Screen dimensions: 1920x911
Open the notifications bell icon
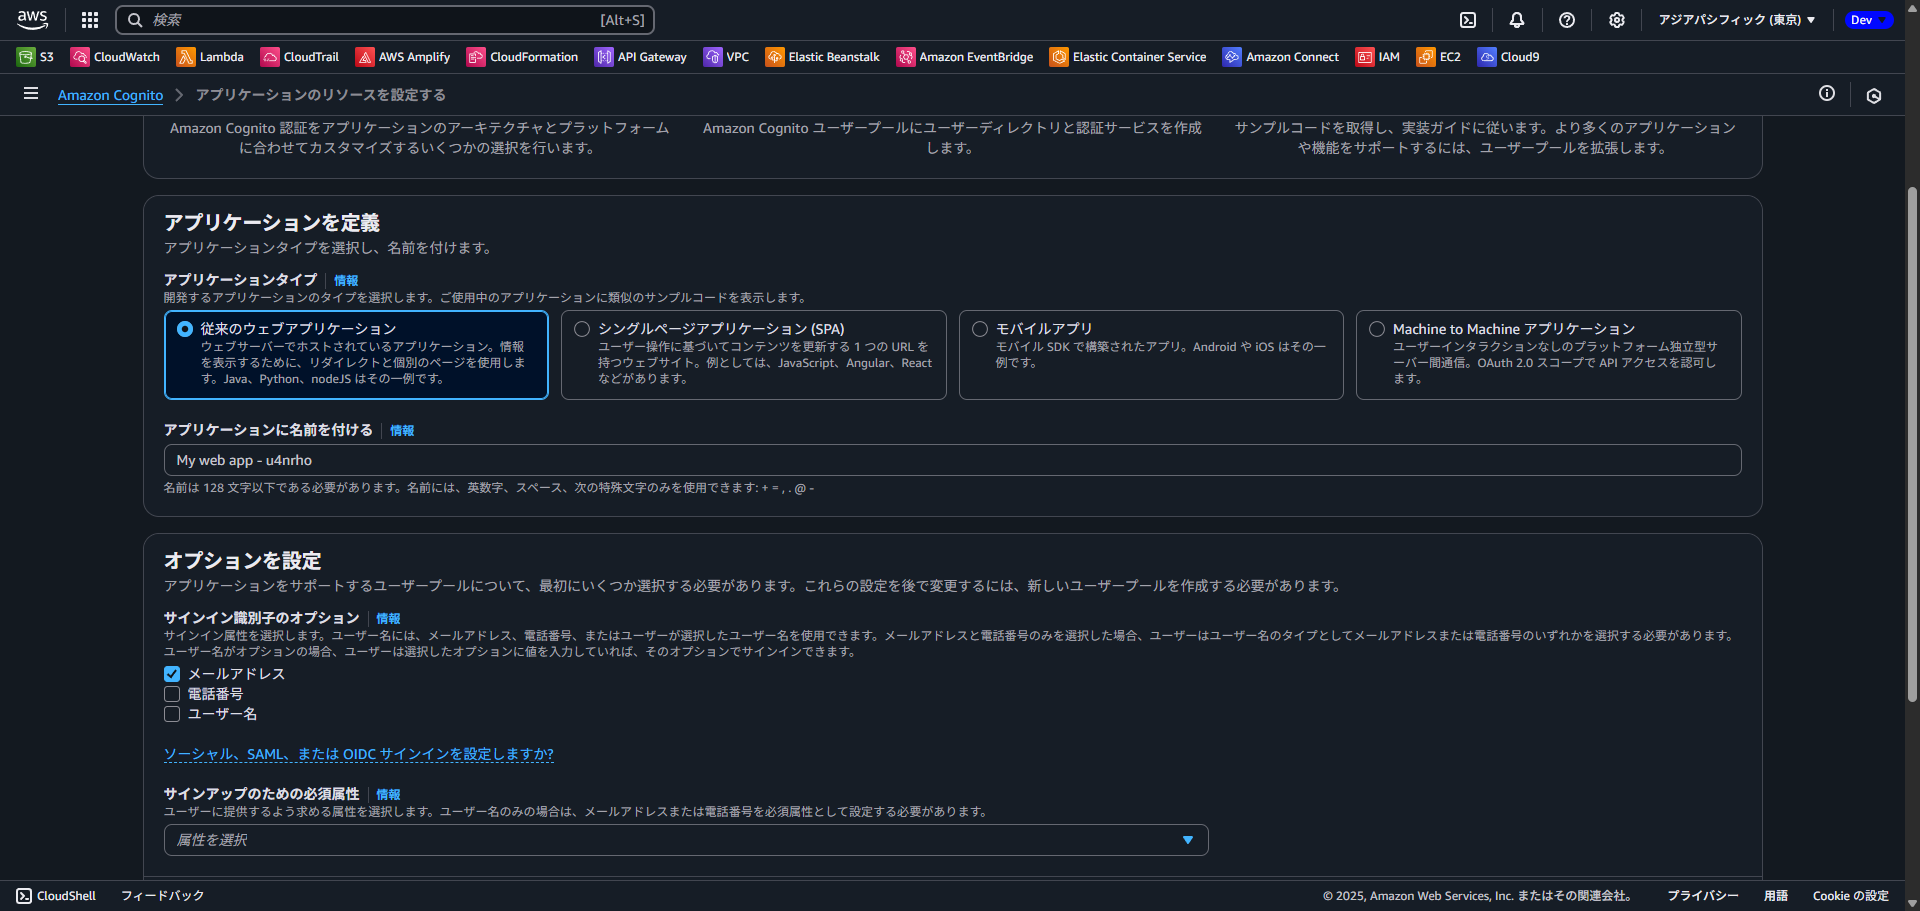point(1517,20)
